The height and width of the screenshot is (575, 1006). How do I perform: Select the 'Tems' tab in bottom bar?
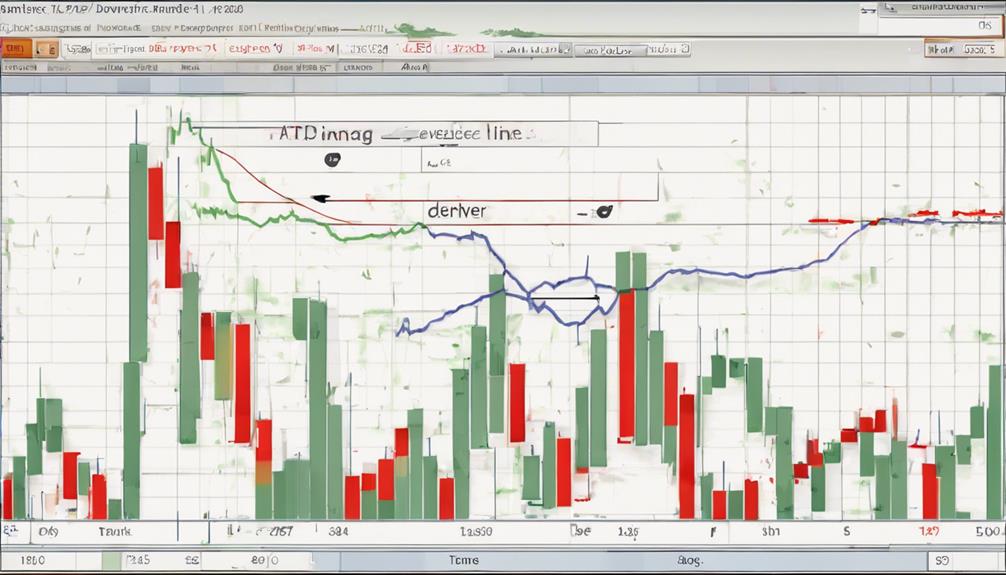[x=462, y=561]
